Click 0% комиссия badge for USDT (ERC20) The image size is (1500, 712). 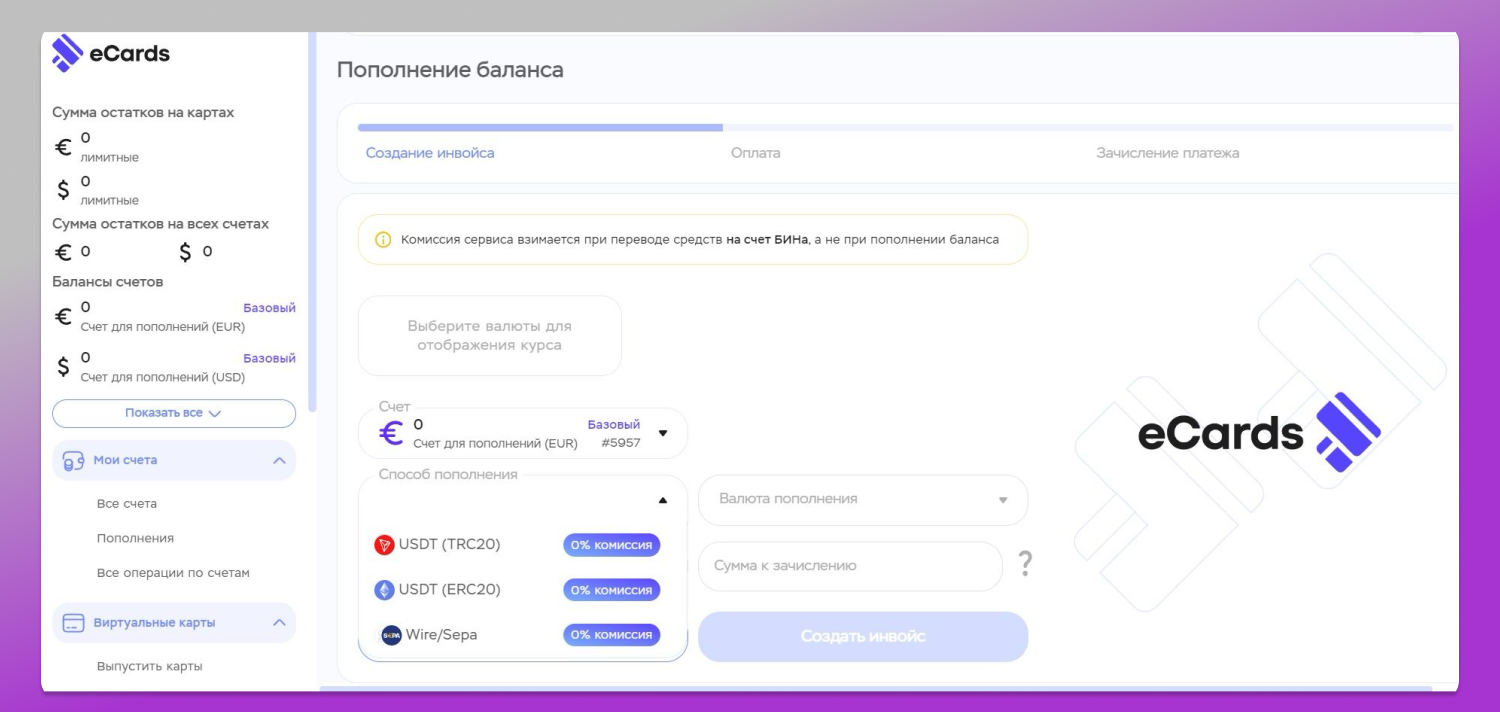612,590
